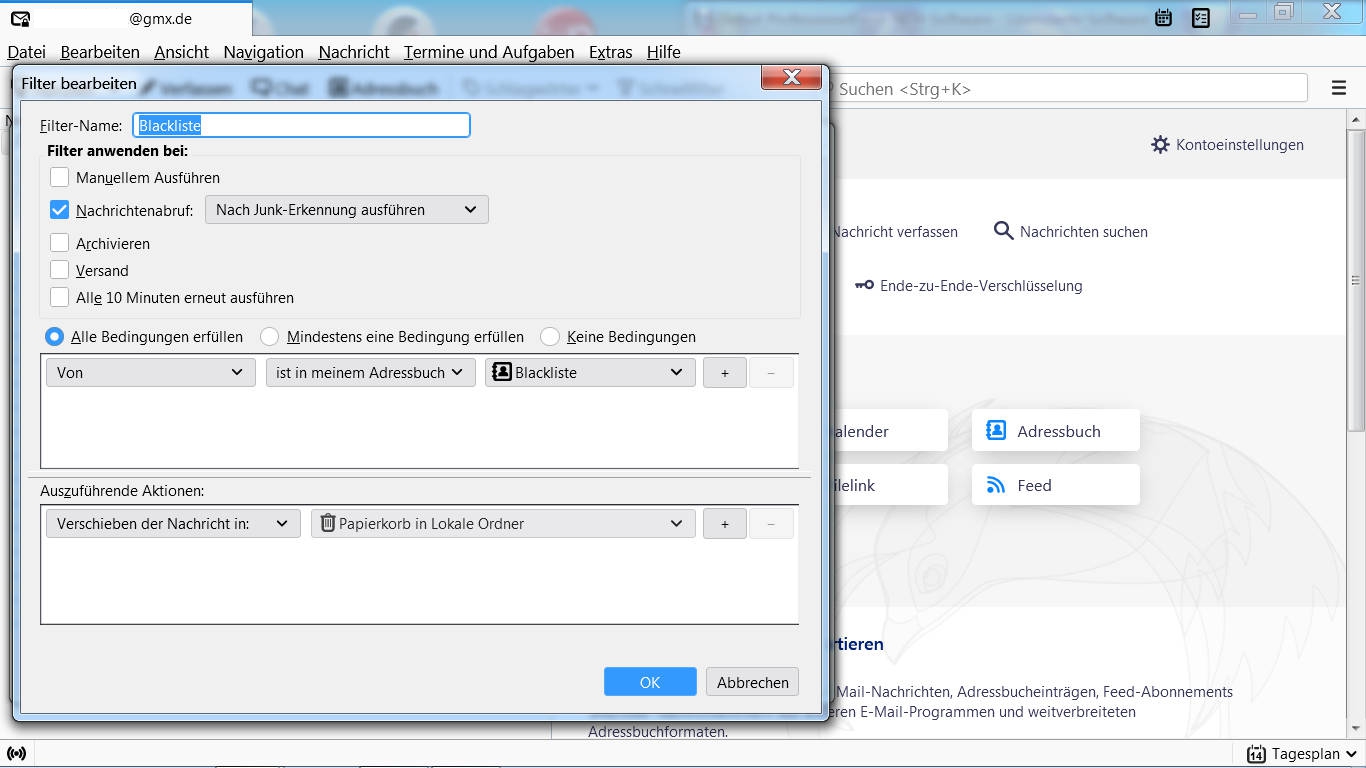Enable the Manuellem Ausführen checkbox
Viewport: 1366px width, 768px height.
point(59,177)
